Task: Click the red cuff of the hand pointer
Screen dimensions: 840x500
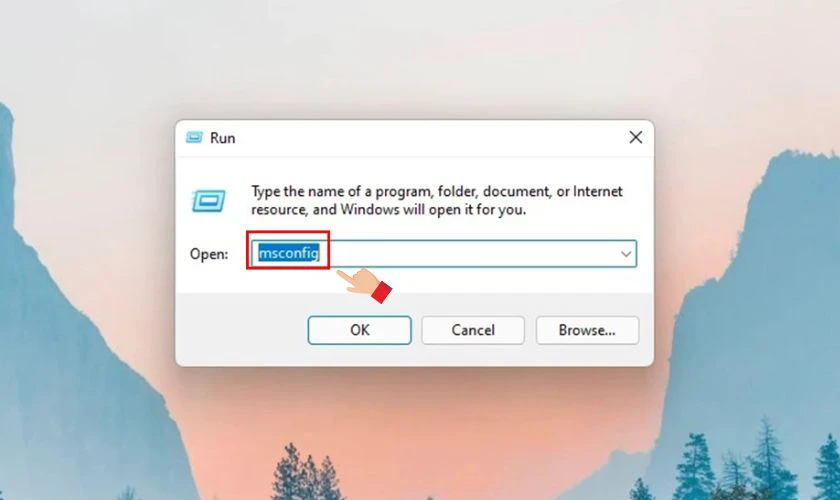Action: pos(381,292)
